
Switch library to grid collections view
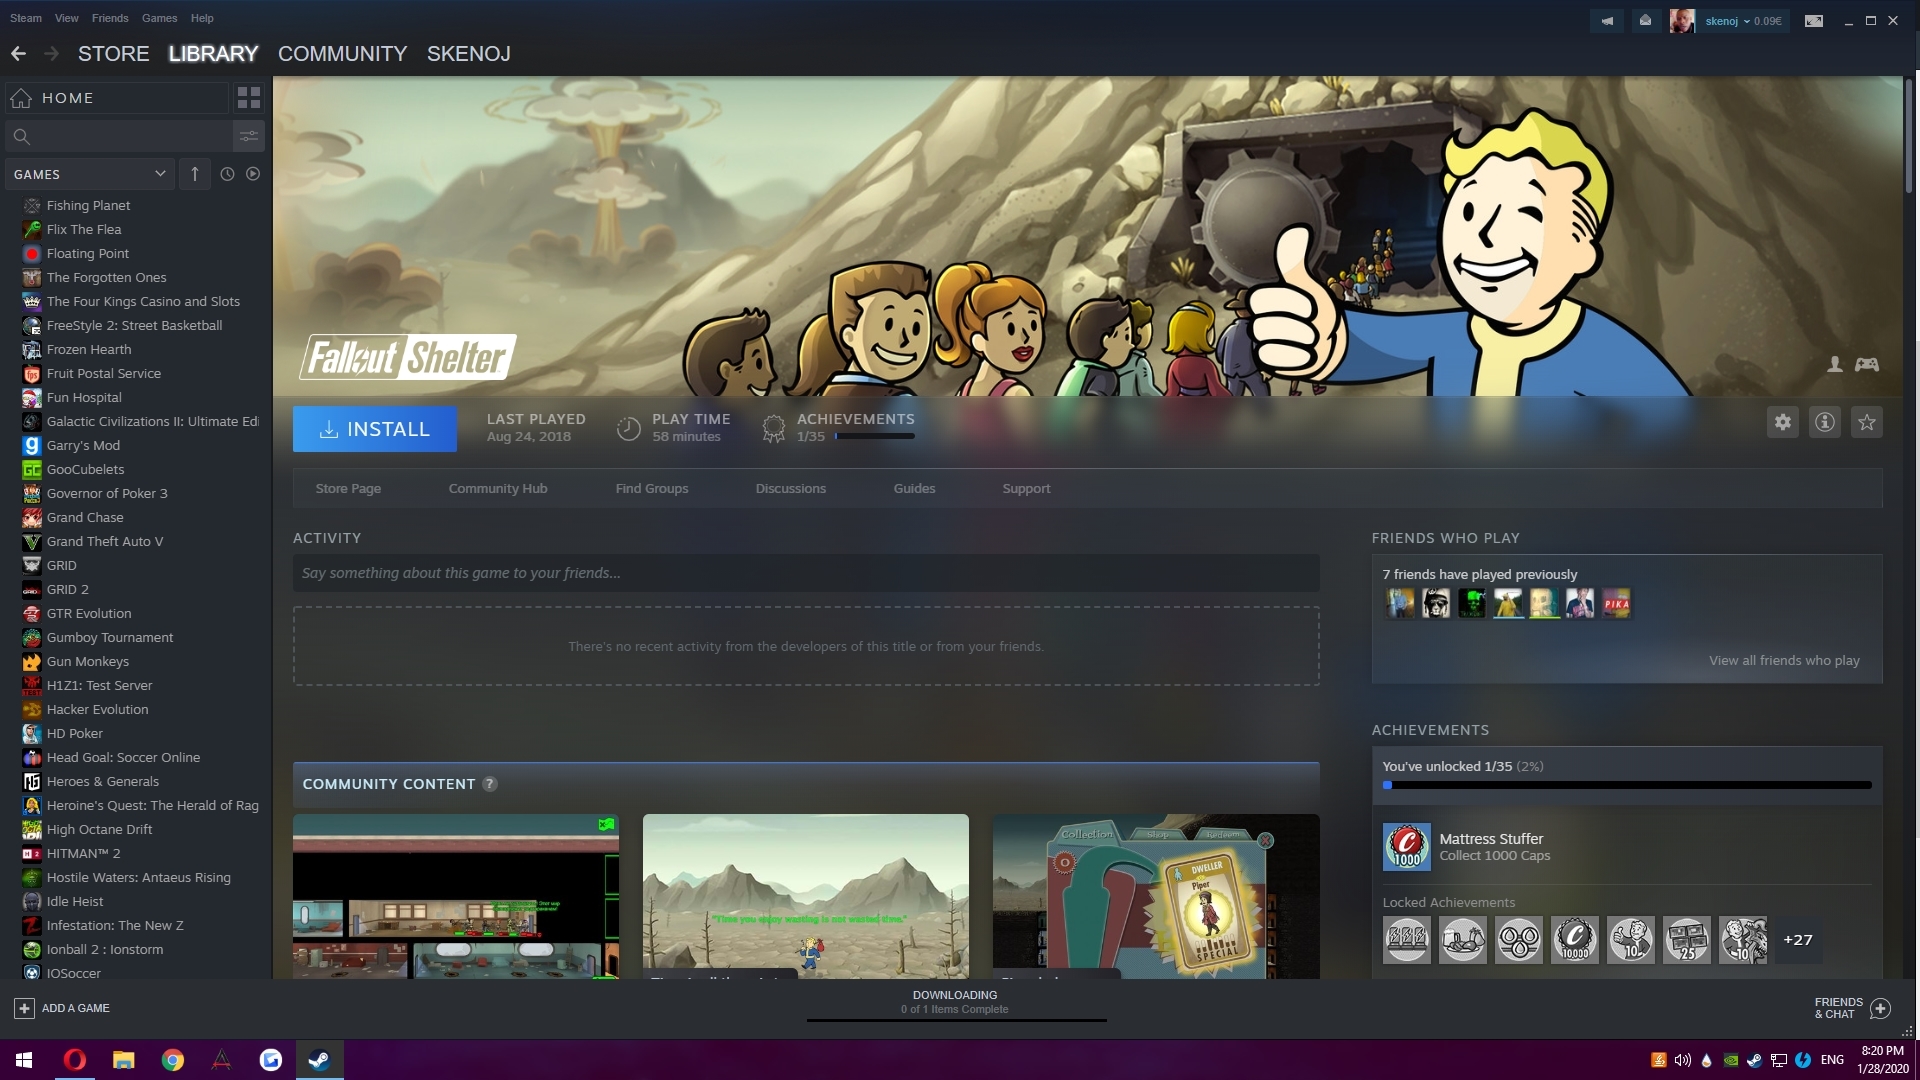click(x=249, y=98)
